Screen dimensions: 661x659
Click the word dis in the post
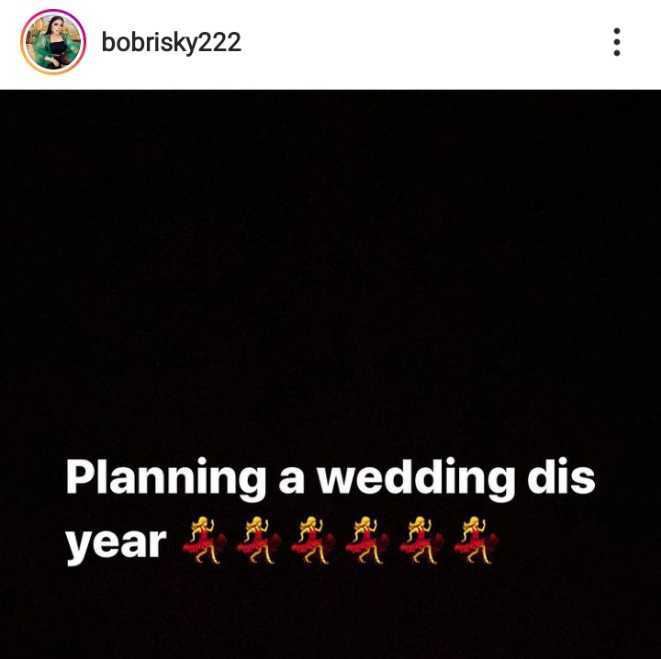coord(561,476)
